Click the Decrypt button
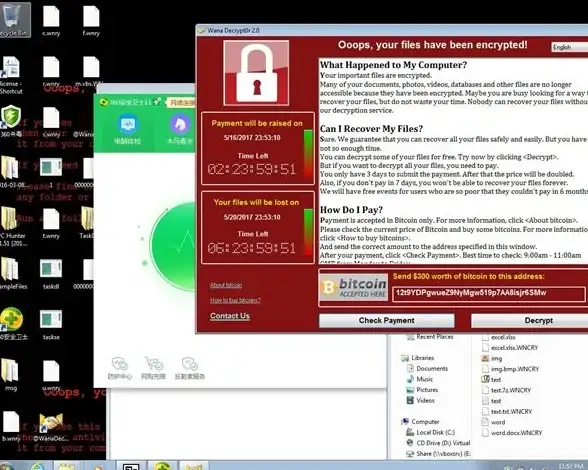 (x=538, y=320)
